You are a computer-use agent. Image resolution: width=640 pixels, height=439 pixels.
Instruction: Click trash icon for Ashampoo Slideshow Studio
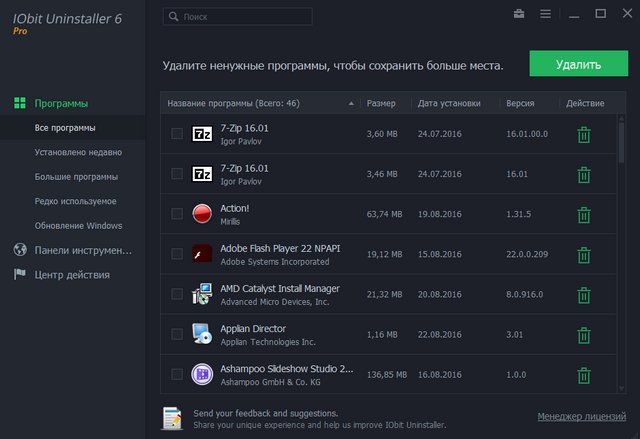pos(583,375)
